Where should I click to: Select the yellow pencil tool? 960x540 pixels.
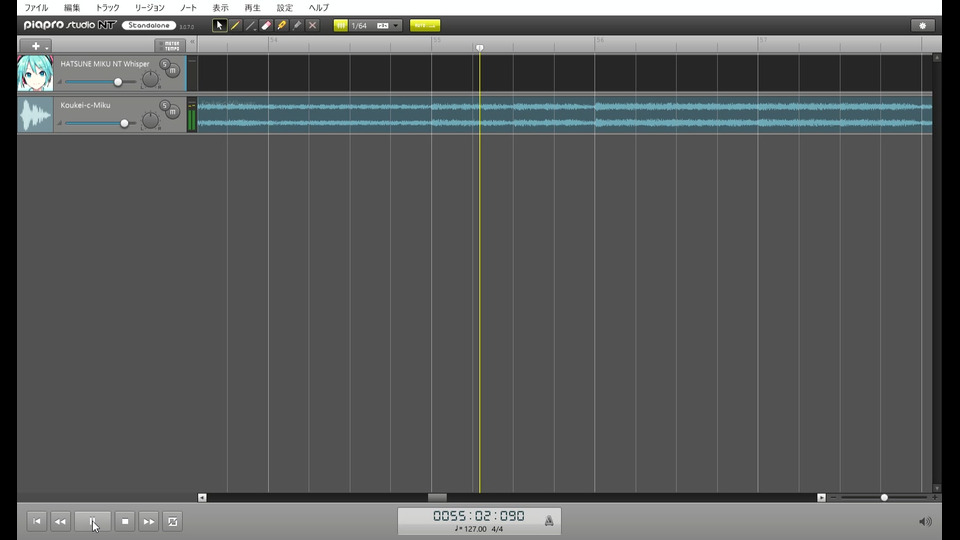235,25
